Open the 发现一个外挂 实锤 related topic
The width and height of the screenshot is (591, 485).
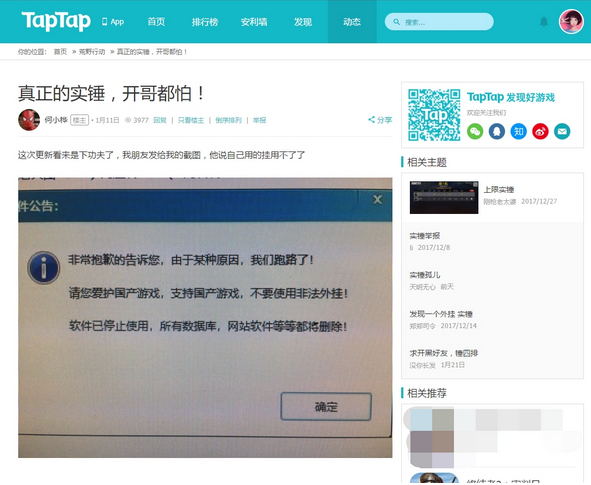[x=441, y=314]
